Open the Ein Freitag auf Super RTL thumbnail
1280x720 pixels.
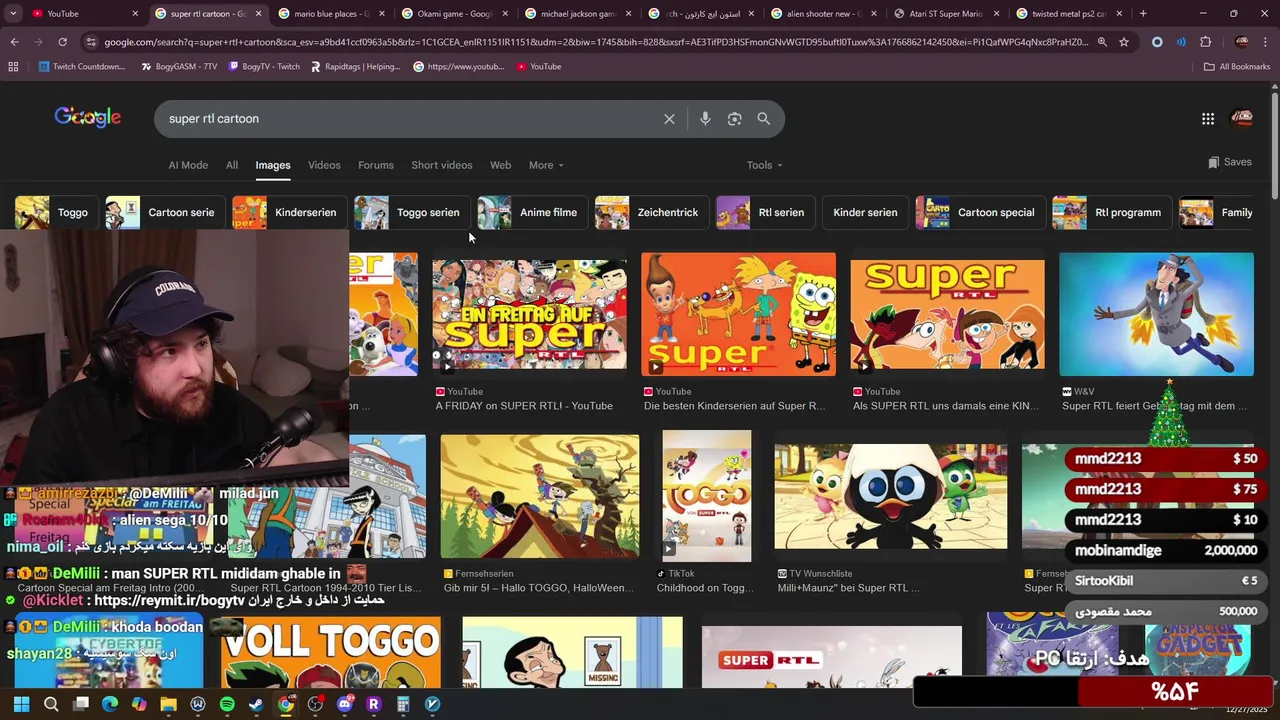(530, 314)
